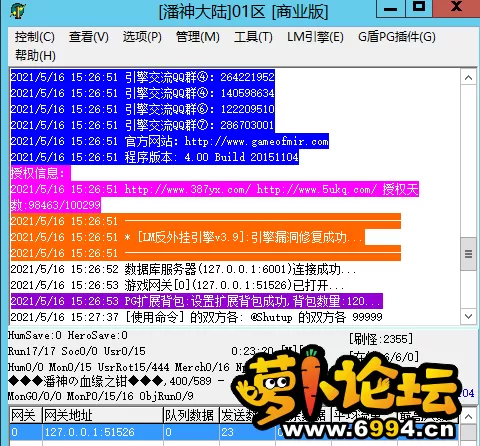Click gateway table scrollbar up arrow

click(x=468, y=416)
